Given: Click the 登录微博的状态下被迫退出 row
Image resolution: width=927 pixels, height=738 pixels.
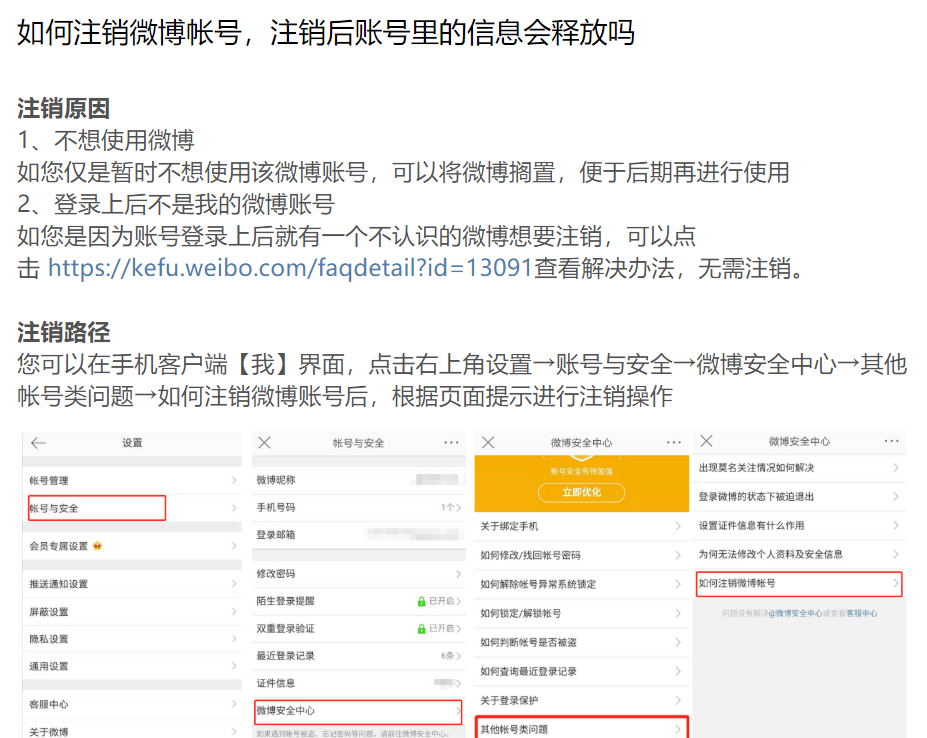Looking at the screenshot, I should (799, 496).
